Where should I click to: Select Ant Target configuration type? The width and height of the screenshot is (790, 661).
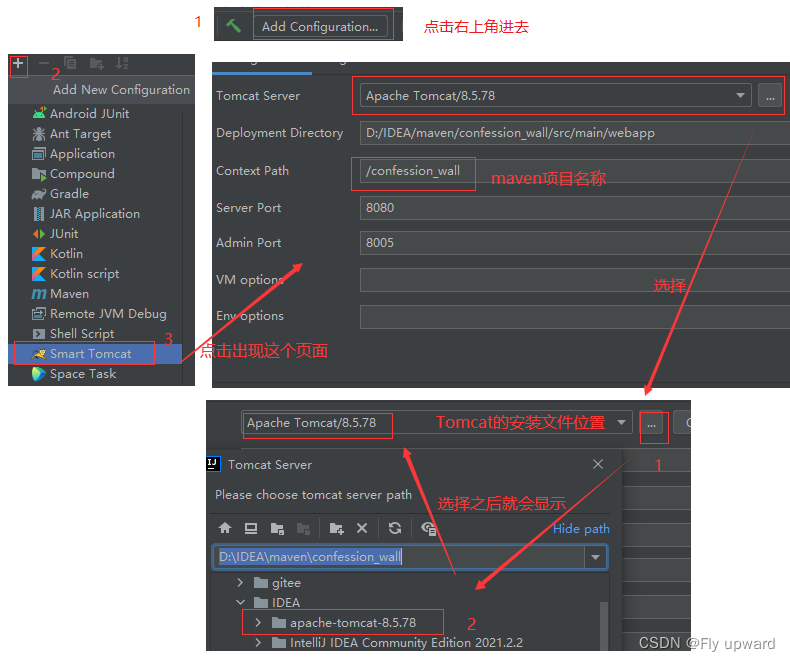[x=81, y=134]
